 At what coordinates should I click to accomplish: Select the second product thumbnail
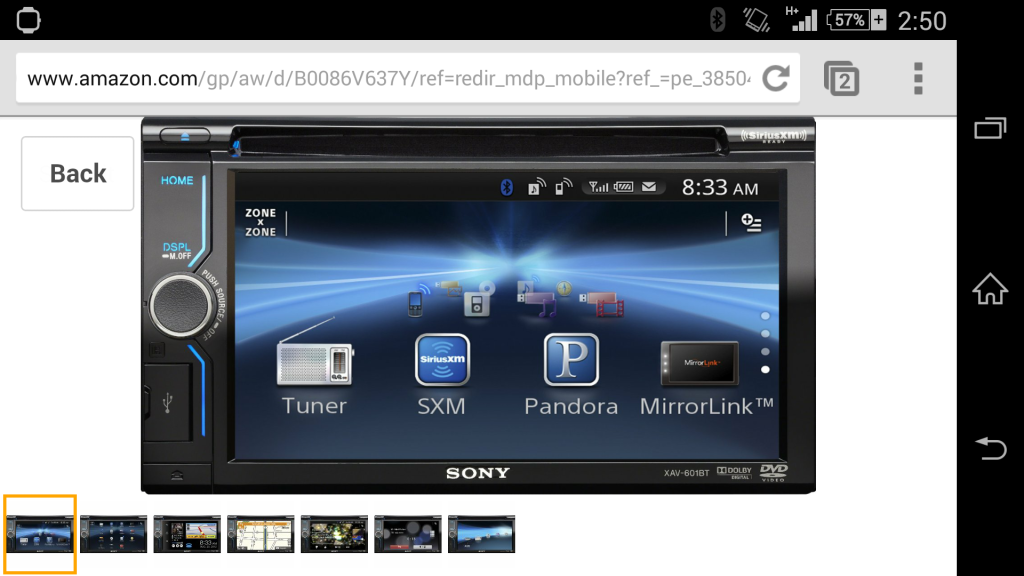pos(114,534)
